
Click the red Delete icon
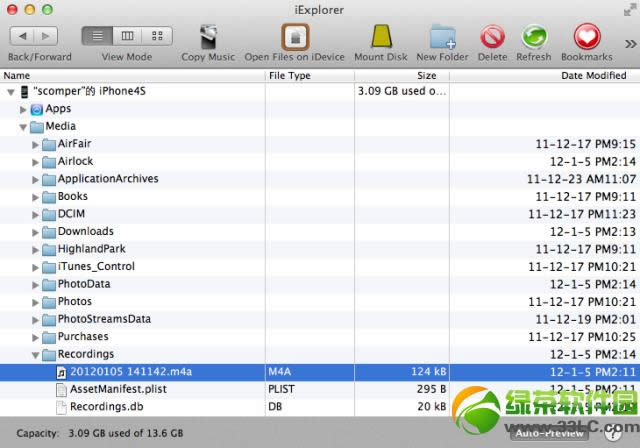click(492, 37)
